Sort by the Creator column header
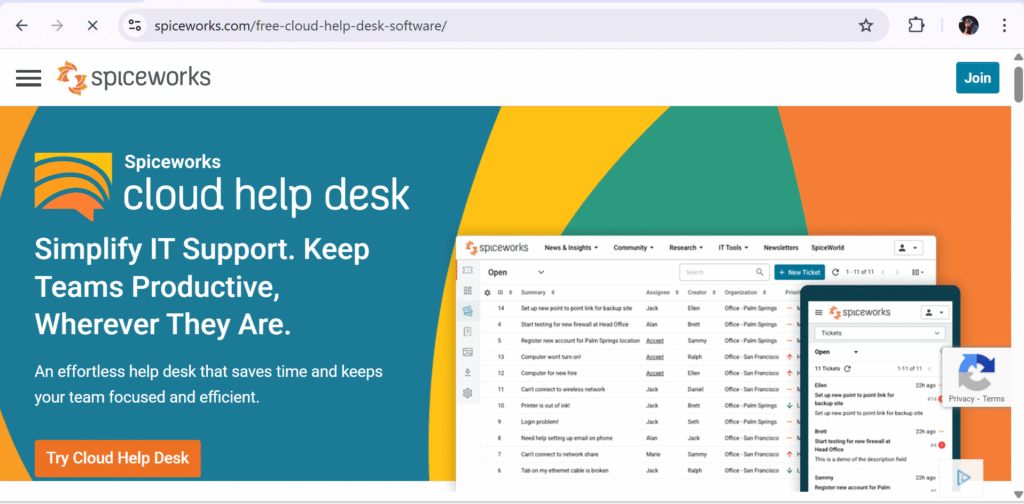The width and height of the screenshot is (1024, 504). pyautogui.click(x=702, y=292)
